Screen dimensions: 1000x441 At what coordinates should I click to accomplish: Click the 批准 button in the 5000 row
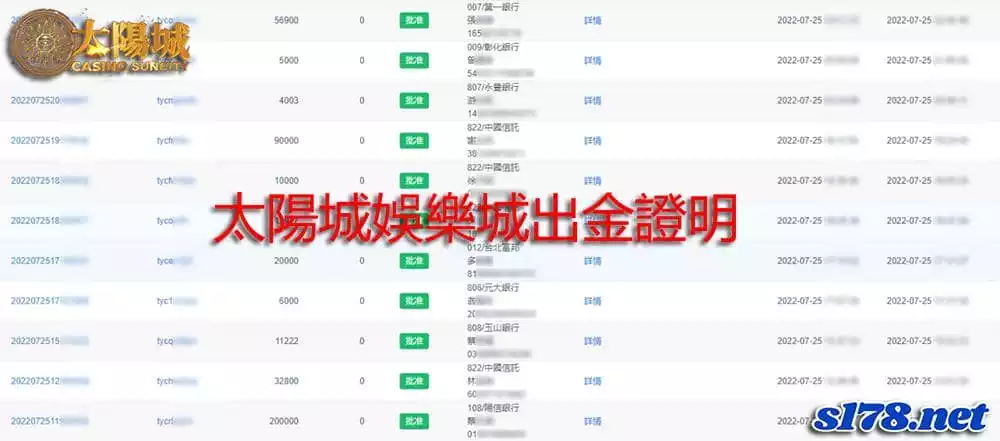pyautogui.click(x=414, y=61)
